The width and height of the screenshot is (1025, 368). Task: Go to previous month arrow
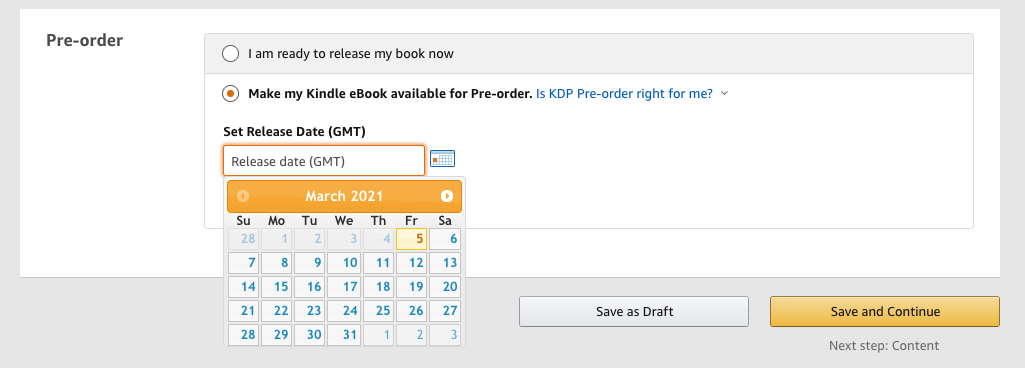pyautogui.click(x=243, y=196)
